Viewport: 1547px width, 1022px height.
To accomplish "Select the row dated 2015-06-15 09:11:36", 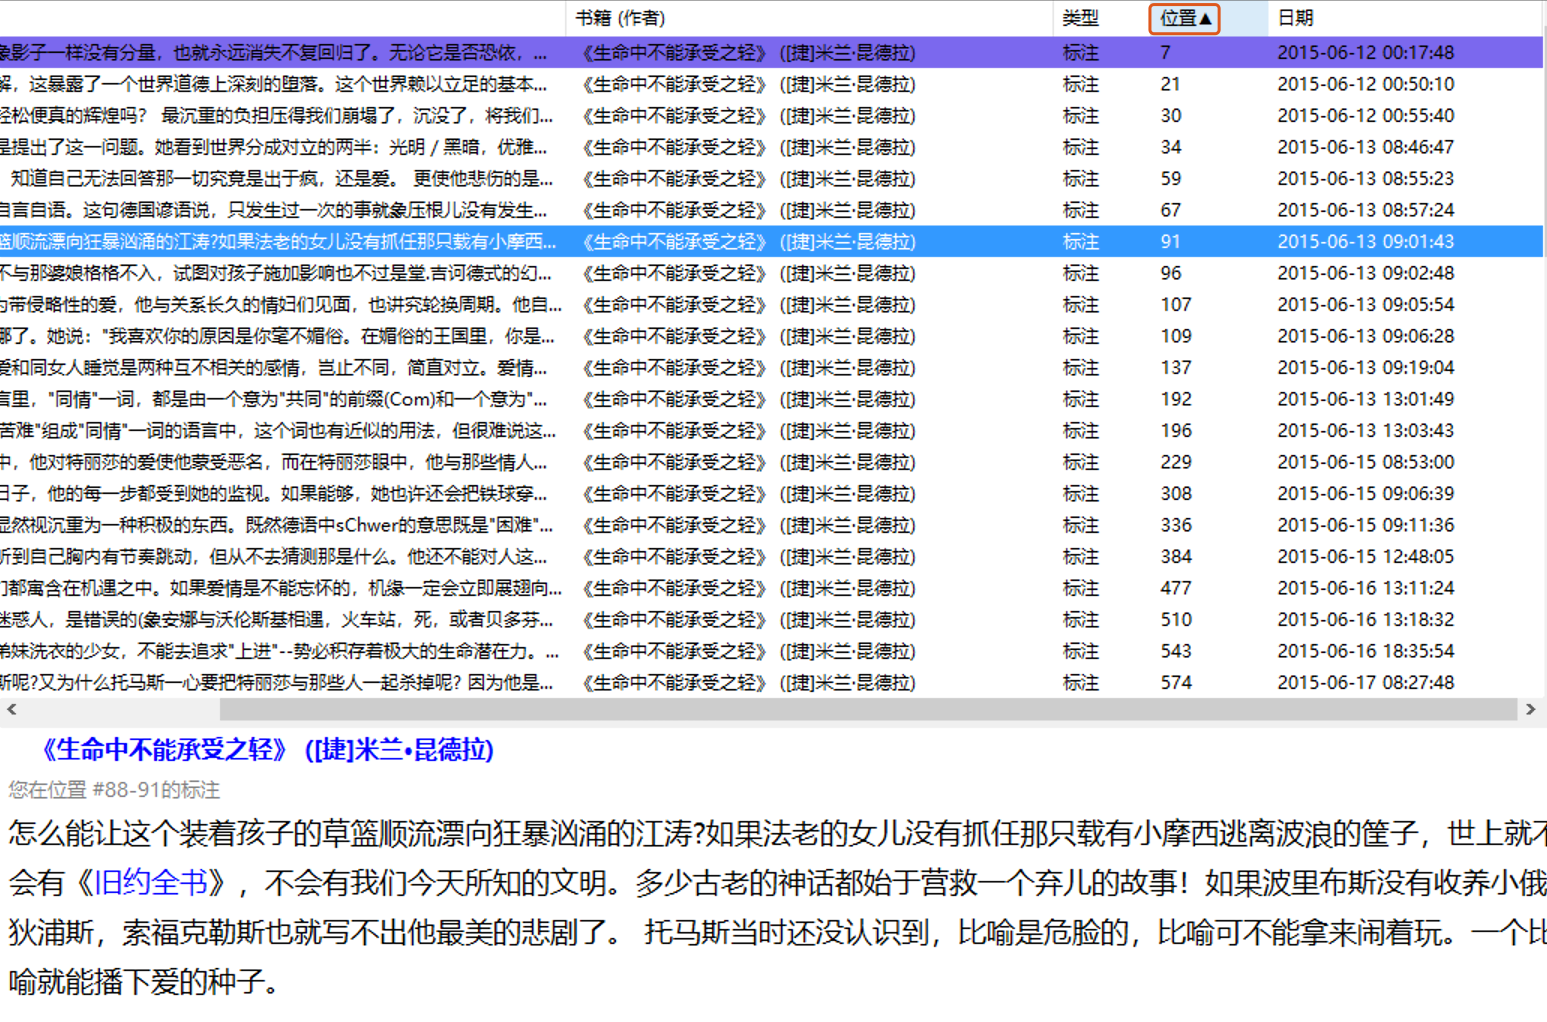I will (1365, 525).
